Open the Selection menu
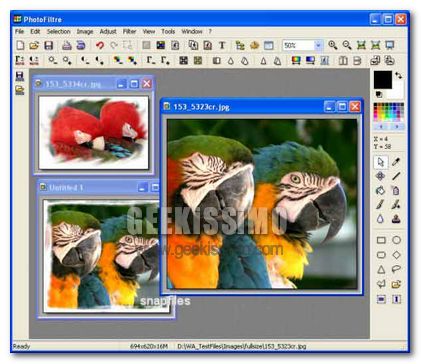Viewport: 421px width, 364px height. pyautogui.click(x=58, y=31)
